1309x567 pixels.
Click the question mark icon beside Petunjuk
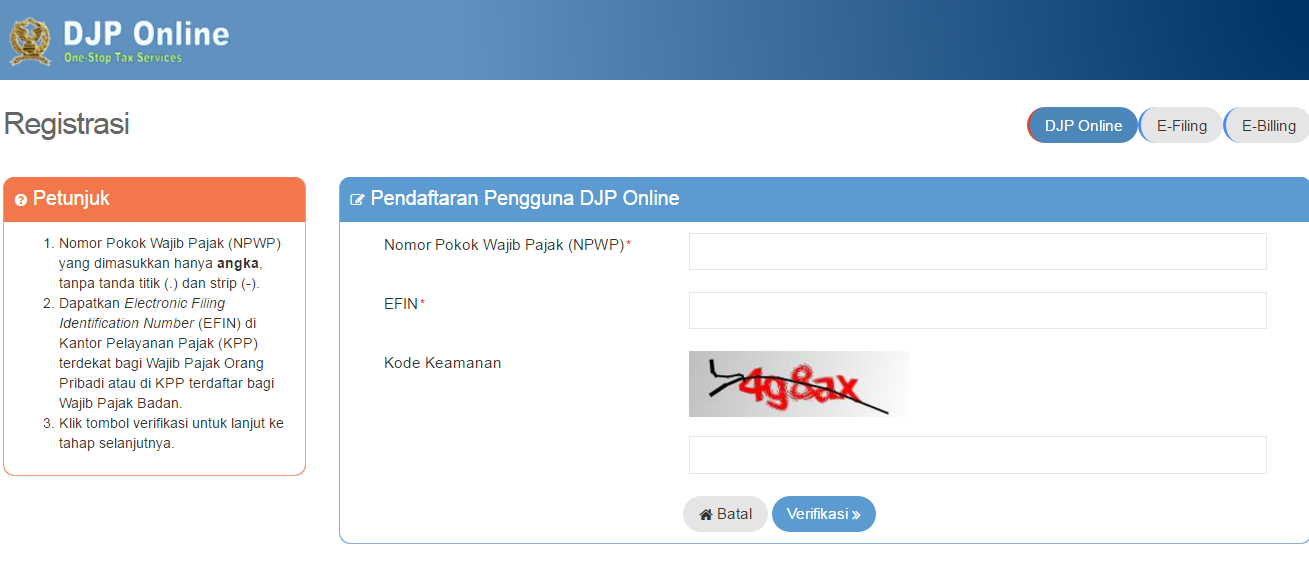click(21, 200)
